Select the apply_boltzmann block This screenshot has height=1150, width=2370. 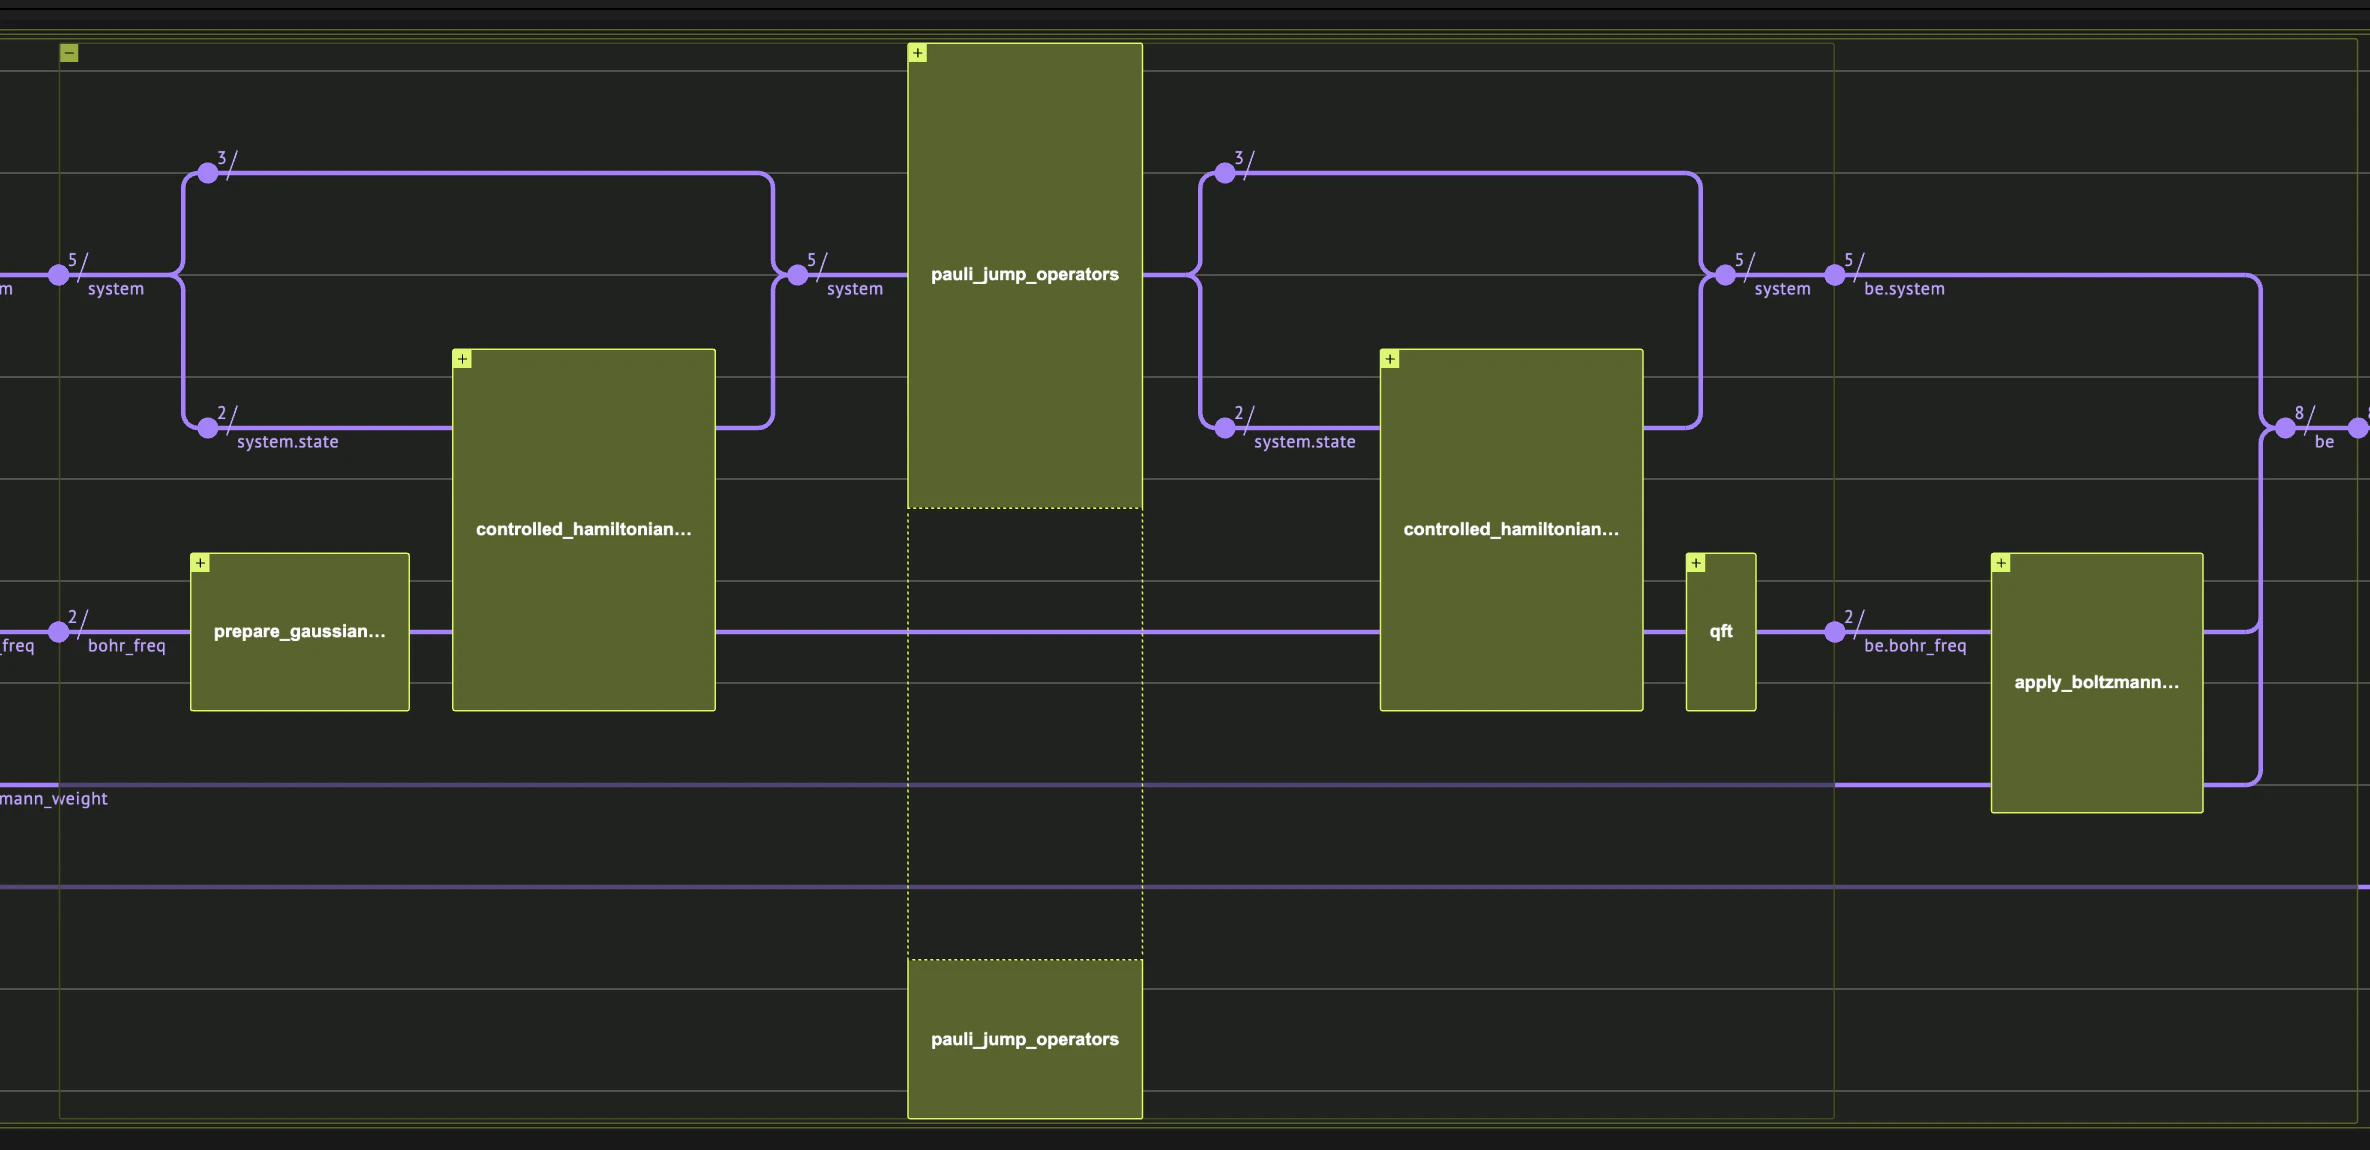2096,683
